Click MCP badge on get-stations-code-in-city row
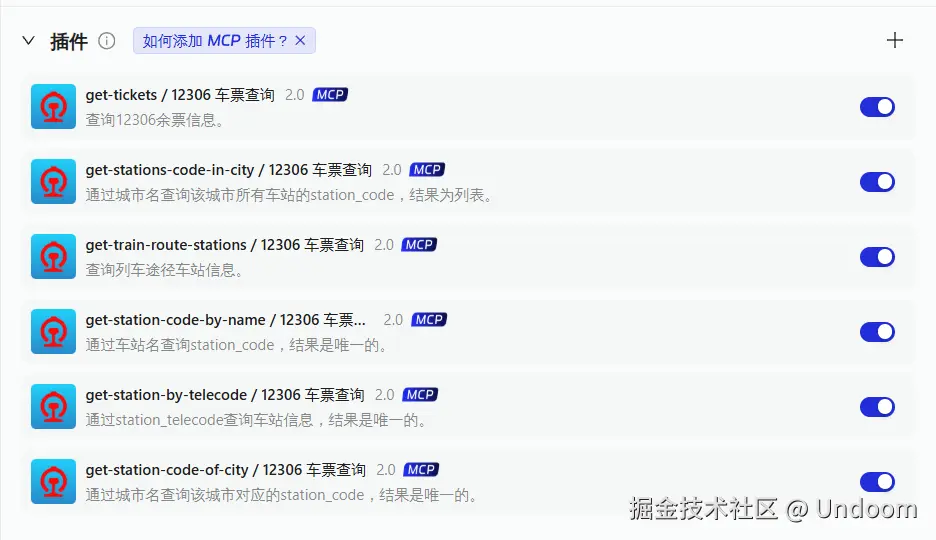Image resolution: width=936 pixels, height=540 pixels. pyautogui.click(x=427, y=170)
